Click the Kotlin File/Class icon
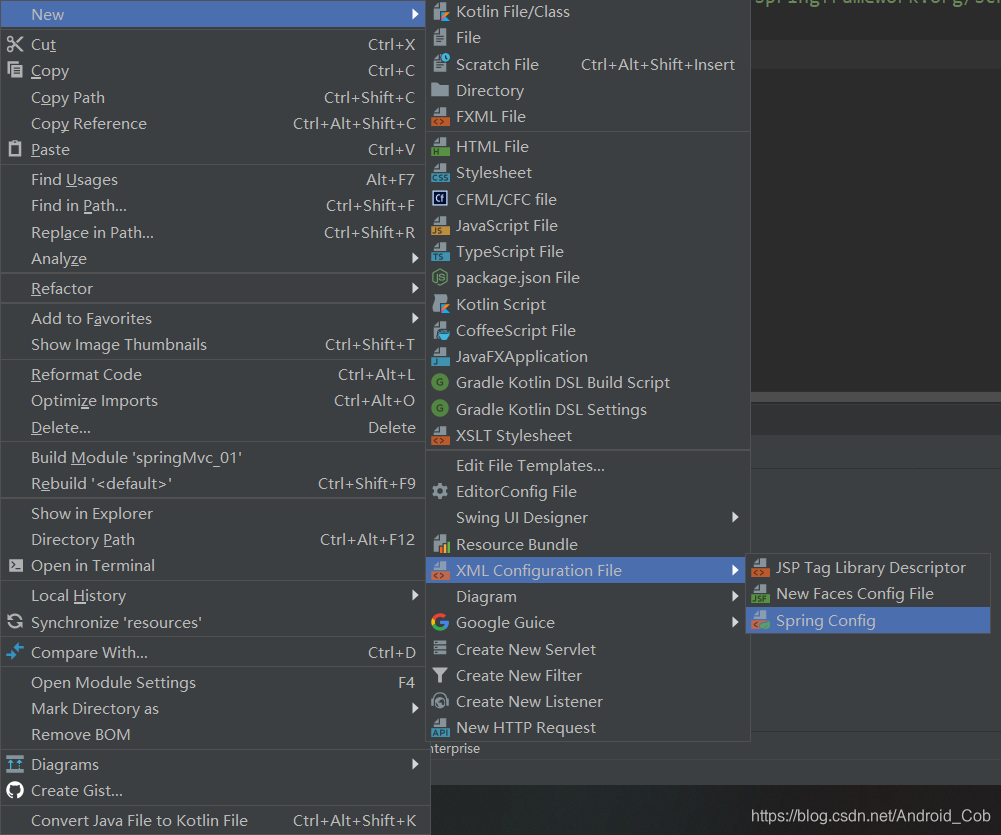 tap(440, 11)
